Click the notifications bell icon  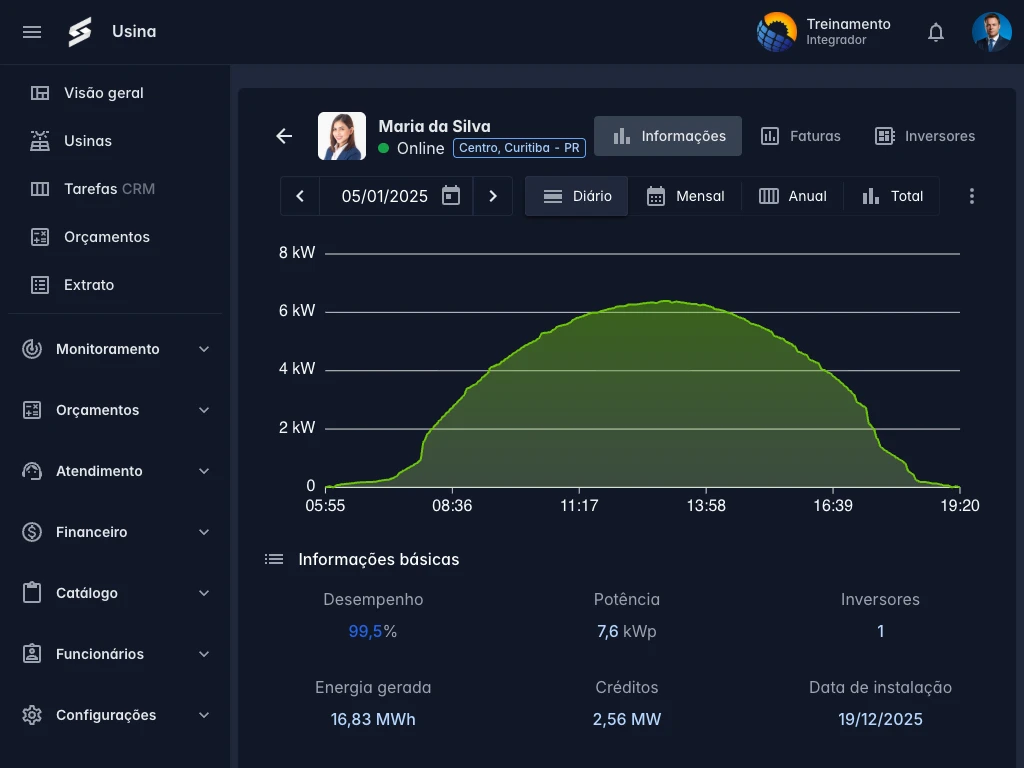(936, 32)
